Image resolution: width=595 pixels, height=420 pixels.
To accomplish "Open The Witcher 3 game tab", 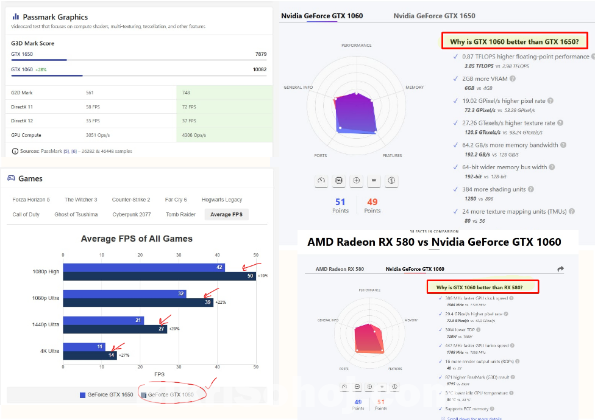I will tap(81, 200).
